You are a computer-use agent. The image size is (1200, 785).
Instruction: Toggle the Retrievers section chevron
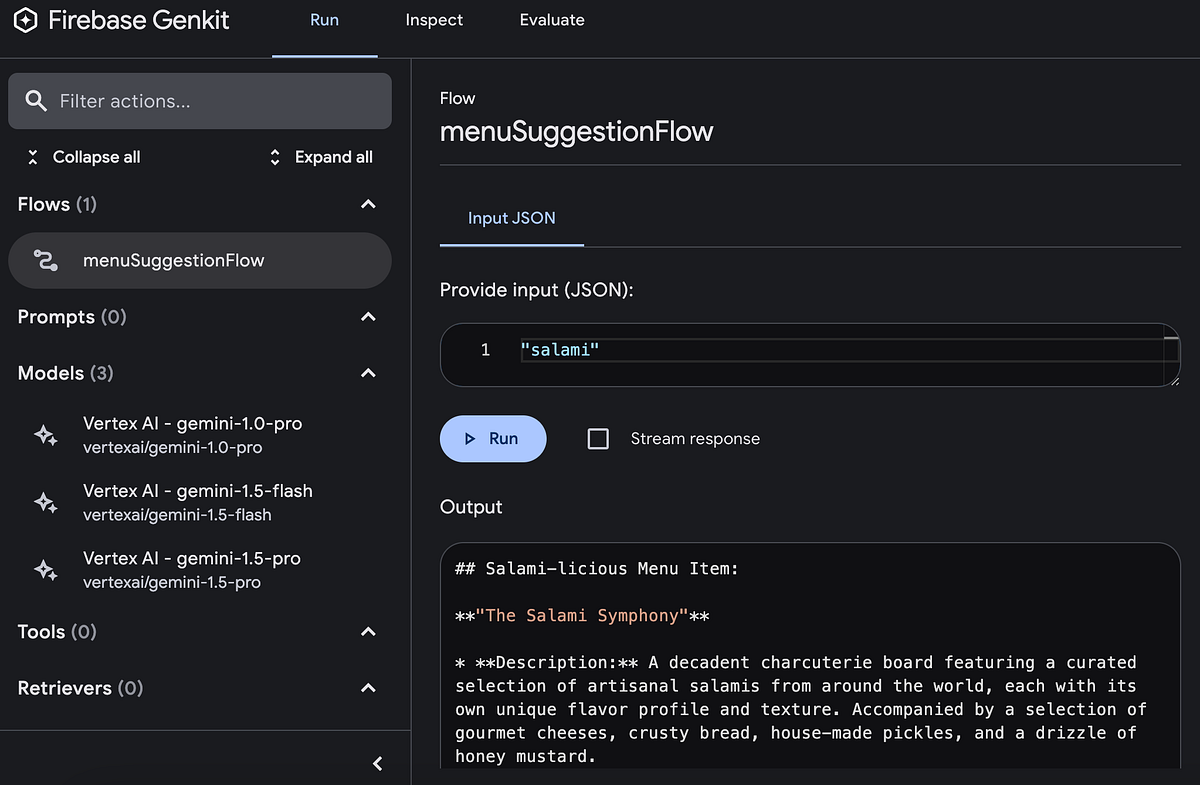coord(368,688)
